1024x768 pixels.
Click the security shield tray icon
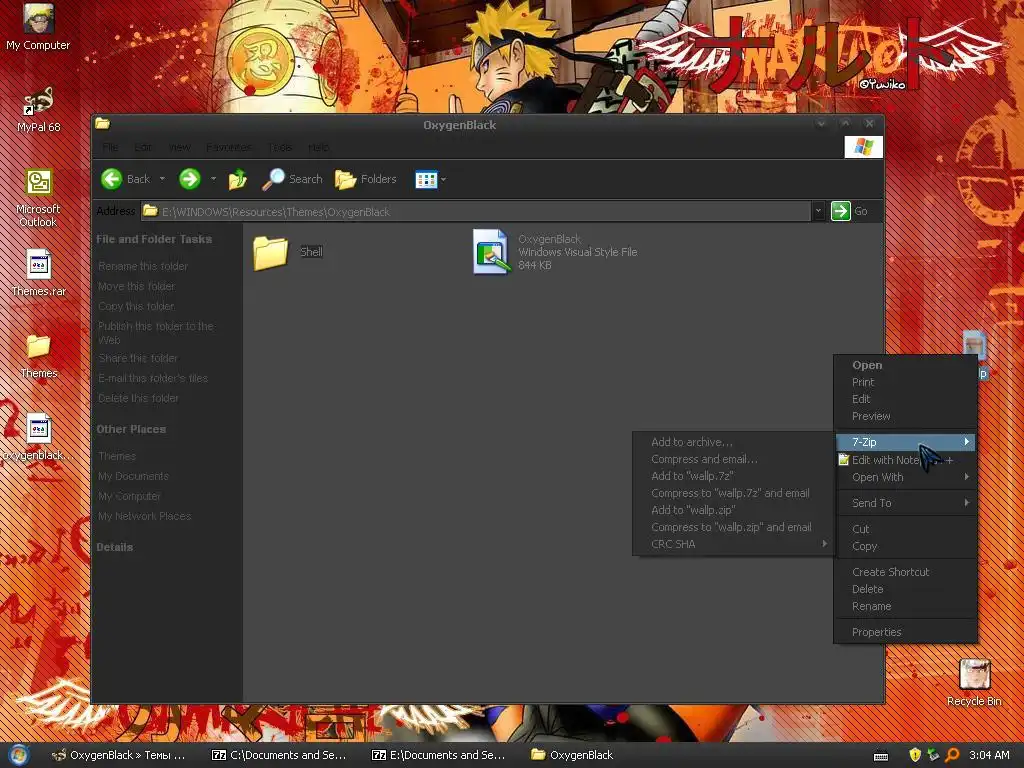coord(914,755)
